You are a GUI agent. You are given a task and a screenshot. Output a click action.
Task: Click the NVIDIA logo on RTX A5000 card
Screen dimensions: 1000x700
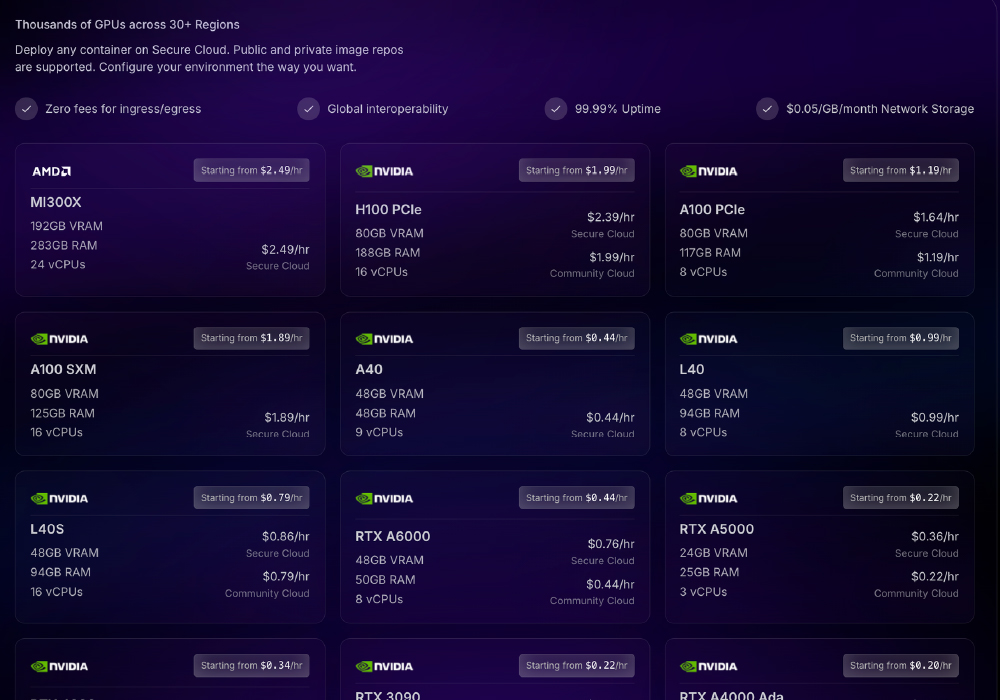pos(708,499)
